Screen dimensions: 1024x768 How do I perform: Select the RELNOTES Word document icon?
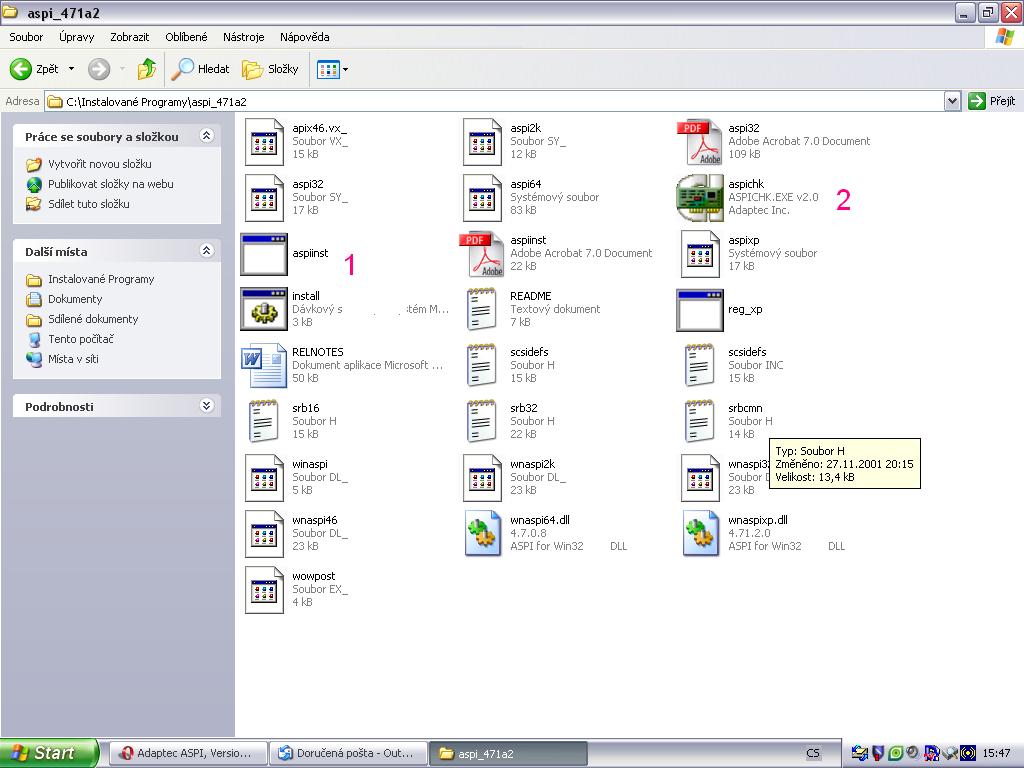click(264, 366)
